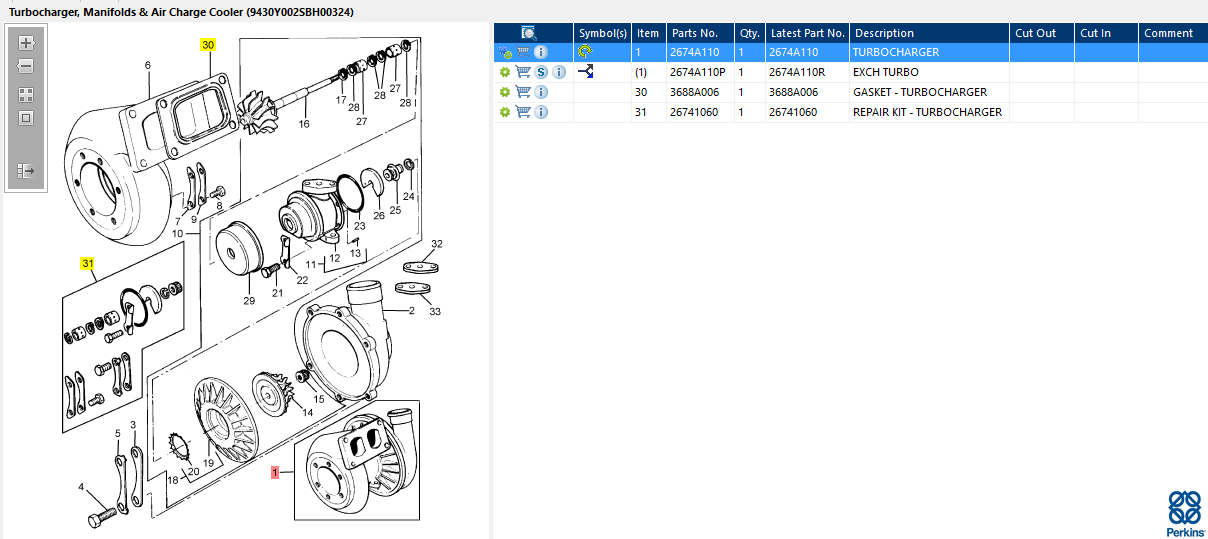1208x539 pixels.
Task: Add GASKET - TURBOCHARGER to cart
Action: [x=523, y=92]
